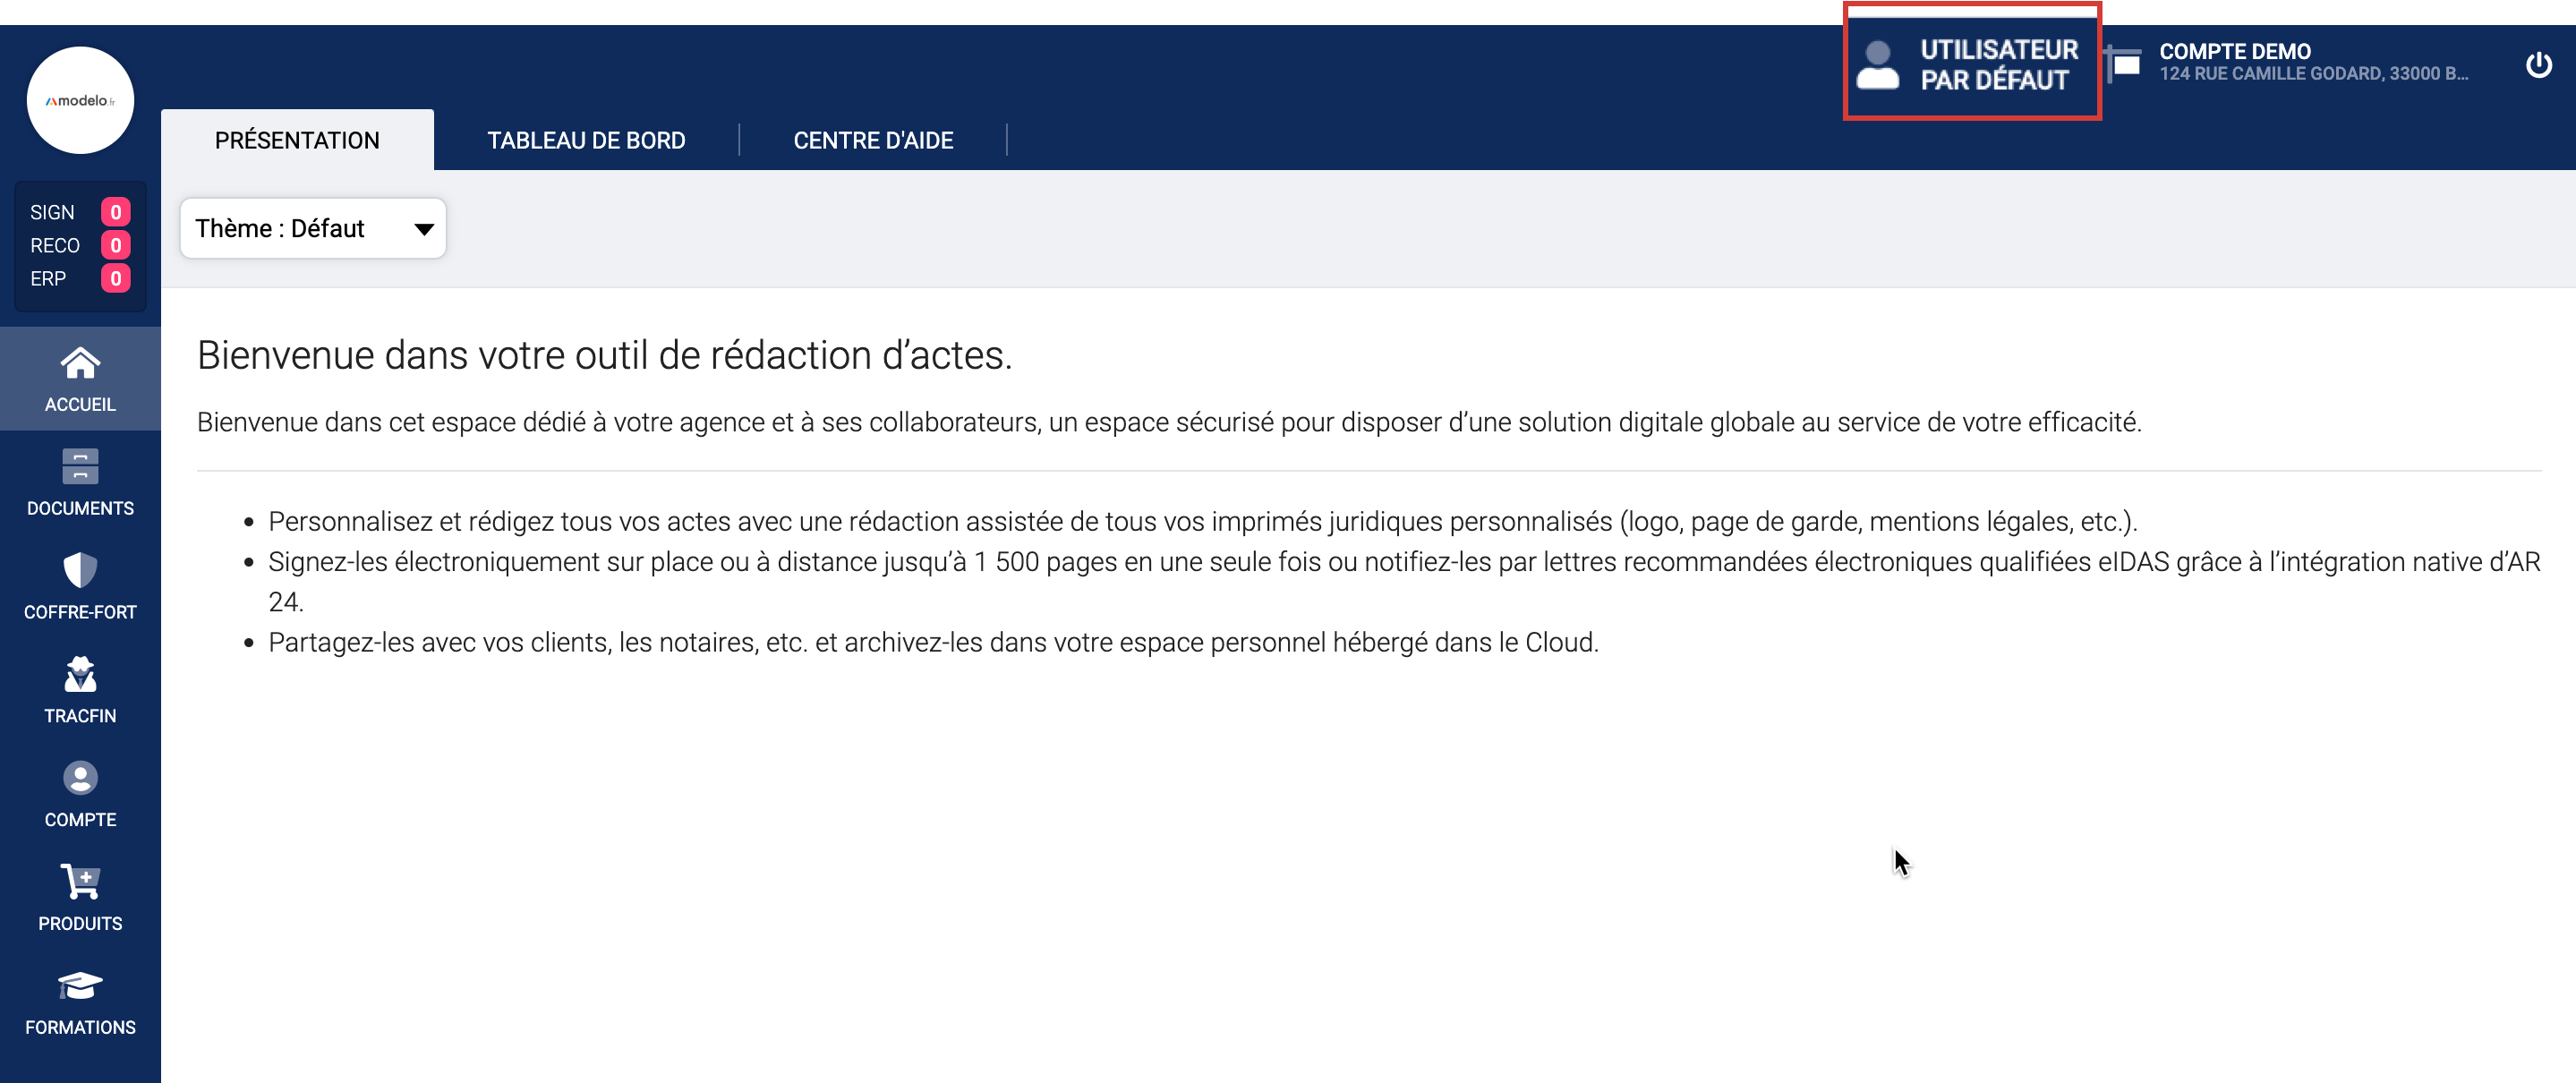Open the Formations graduation cap icon

(80, 986)
